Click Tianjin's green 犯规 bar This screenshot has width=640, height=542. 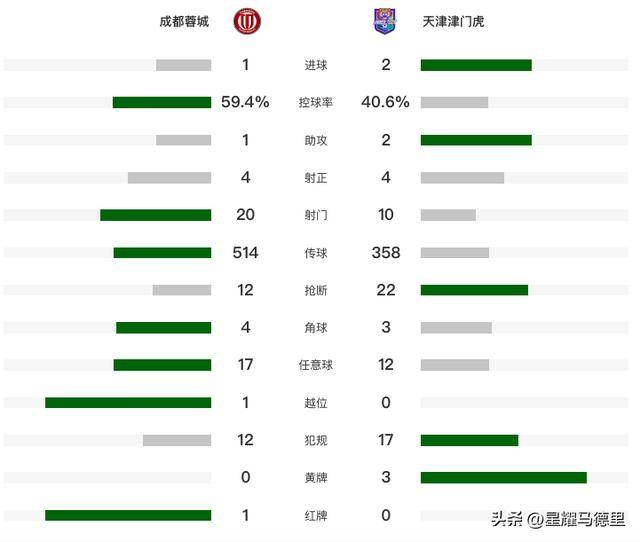tap(469, 440)
